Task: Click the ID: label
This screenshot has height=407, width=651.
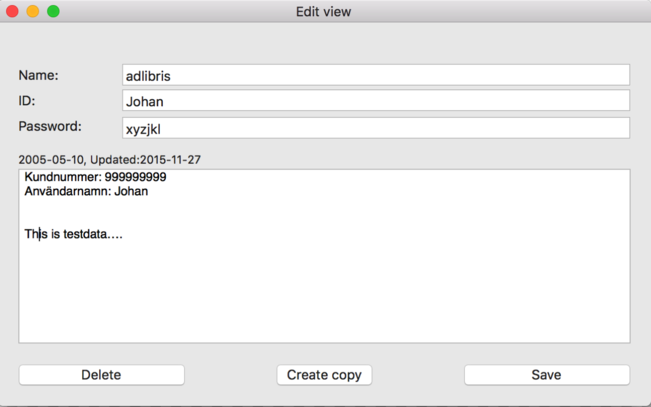Action: 27,101
